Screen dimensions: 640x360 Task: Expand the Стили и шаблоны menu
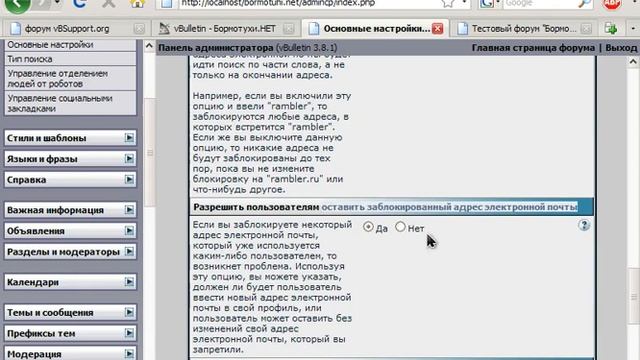tap(129, 138)
